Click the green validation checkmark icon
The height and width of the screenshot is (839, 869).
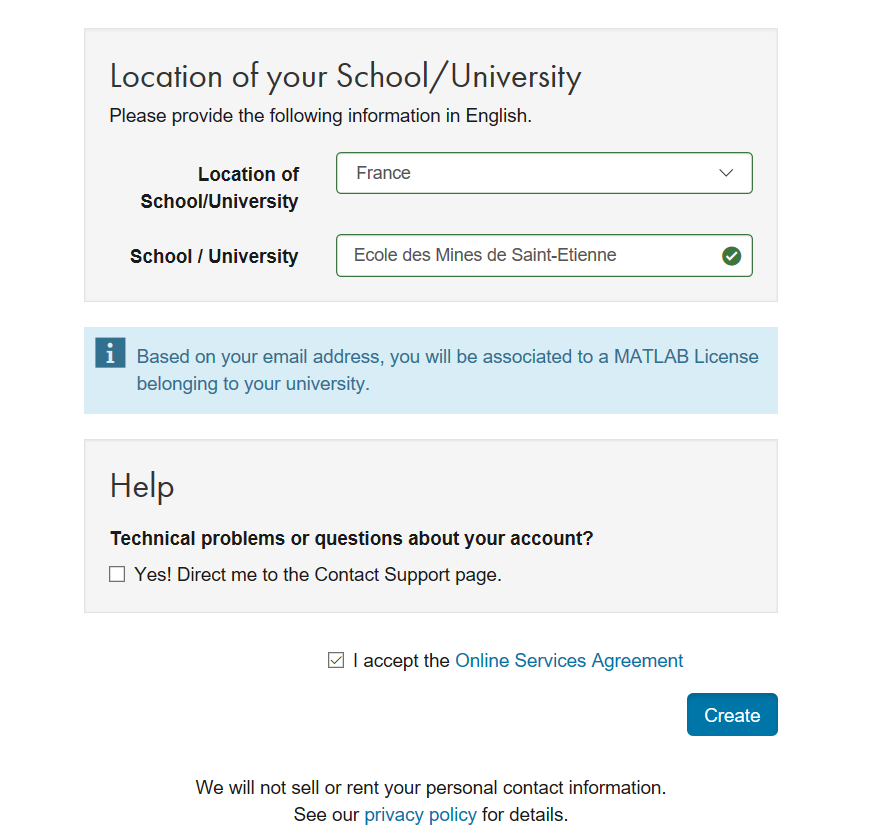click(731, 256)
